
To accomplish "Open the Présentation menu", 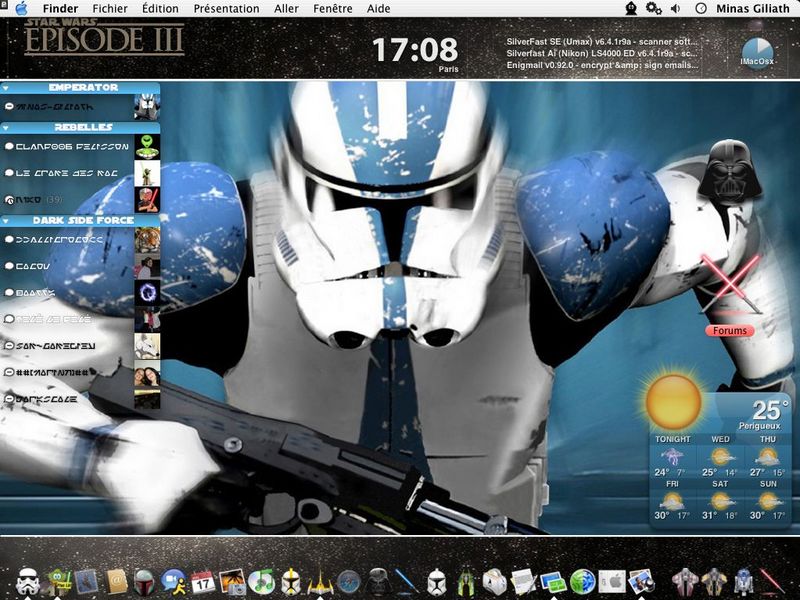I will (x=227, y=9).
